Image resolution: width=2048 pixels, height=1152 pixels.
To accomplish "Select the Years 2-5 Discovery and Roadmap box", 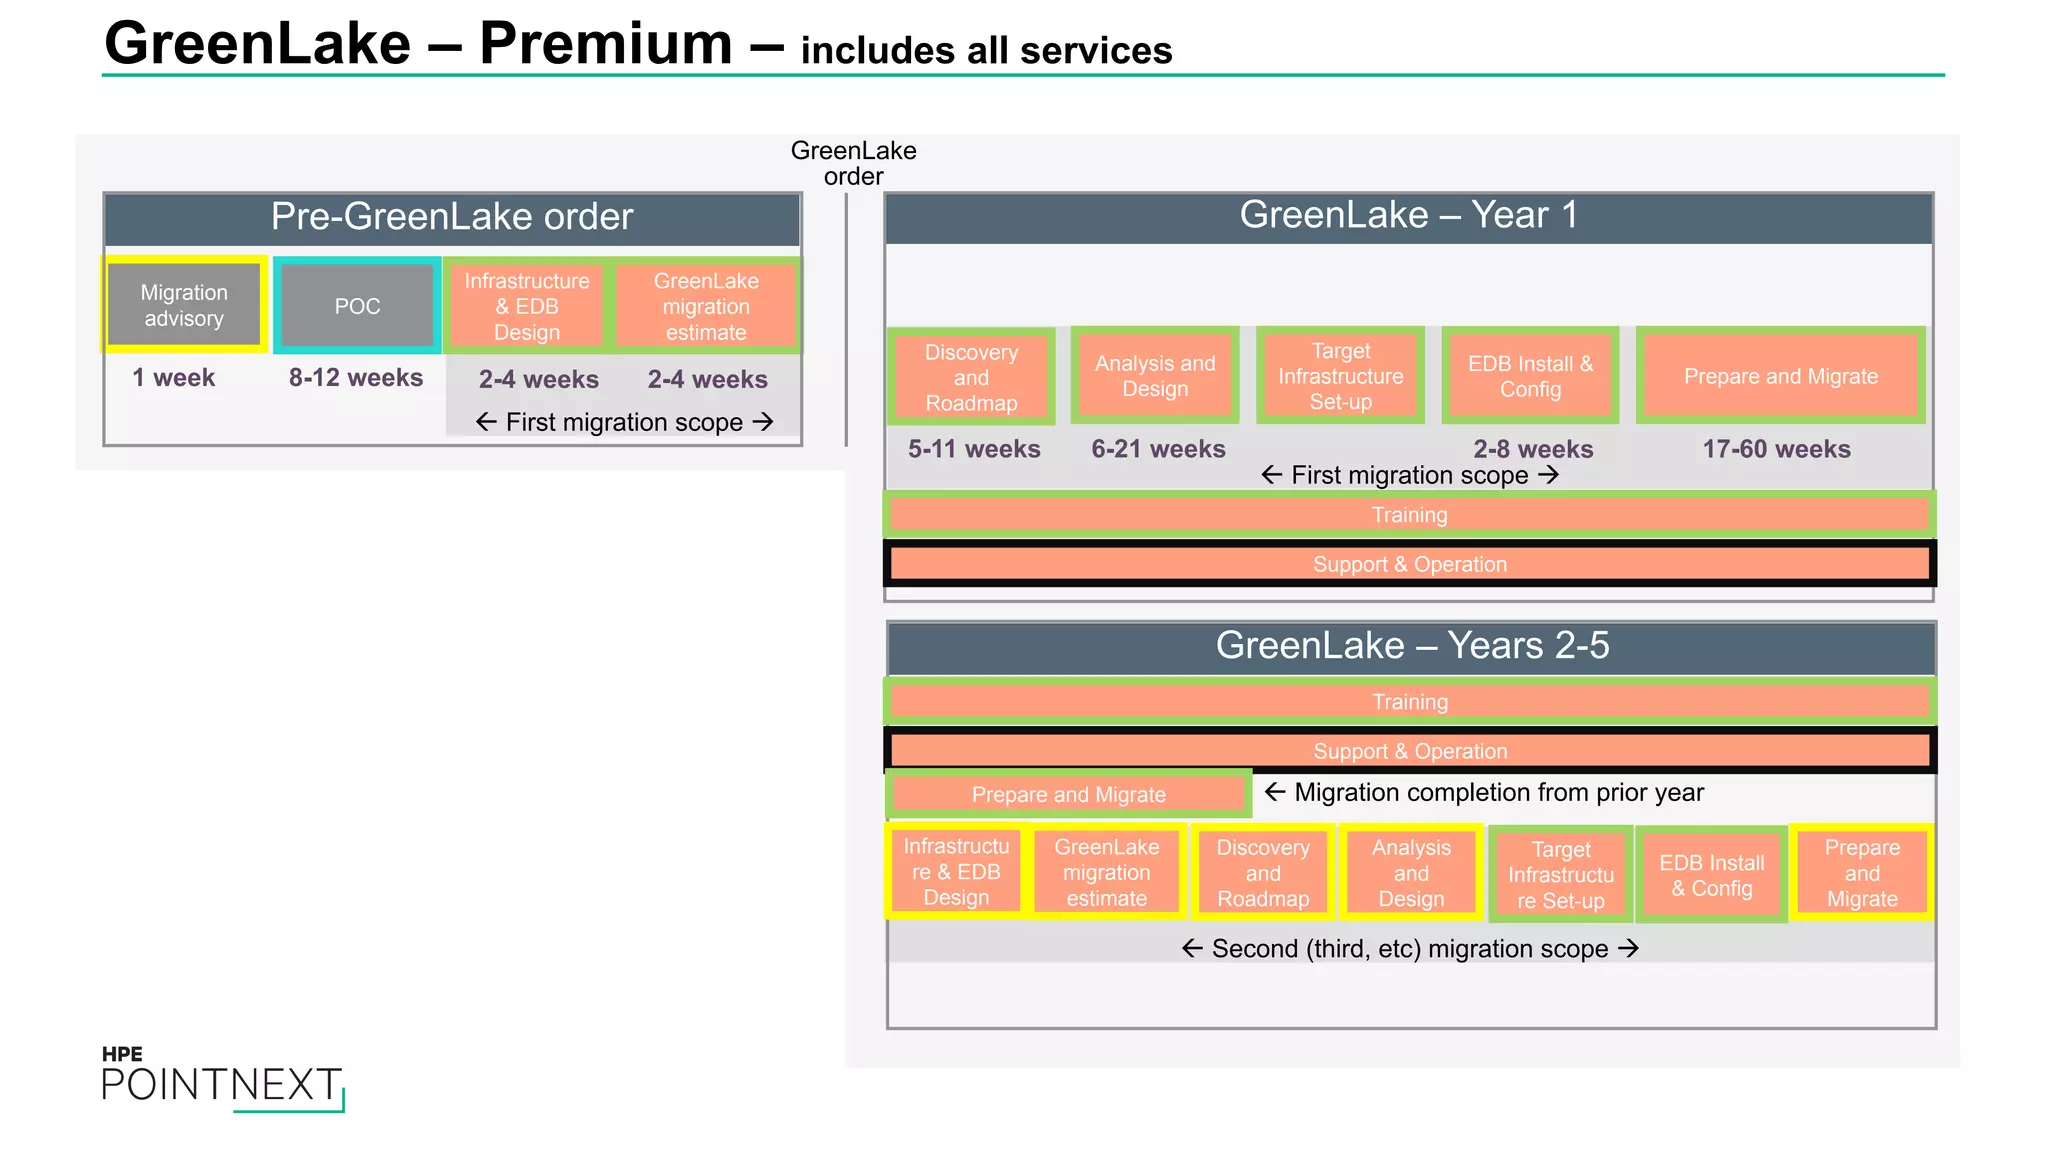I will point(1262,873).
